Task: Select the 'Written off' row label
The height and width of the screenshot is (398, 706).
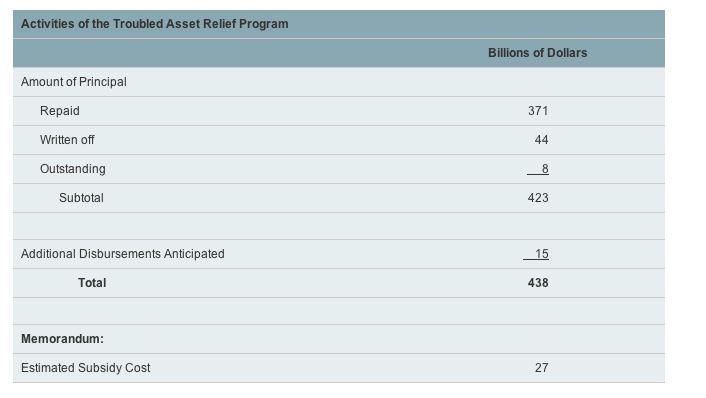Action: [67, 140]
